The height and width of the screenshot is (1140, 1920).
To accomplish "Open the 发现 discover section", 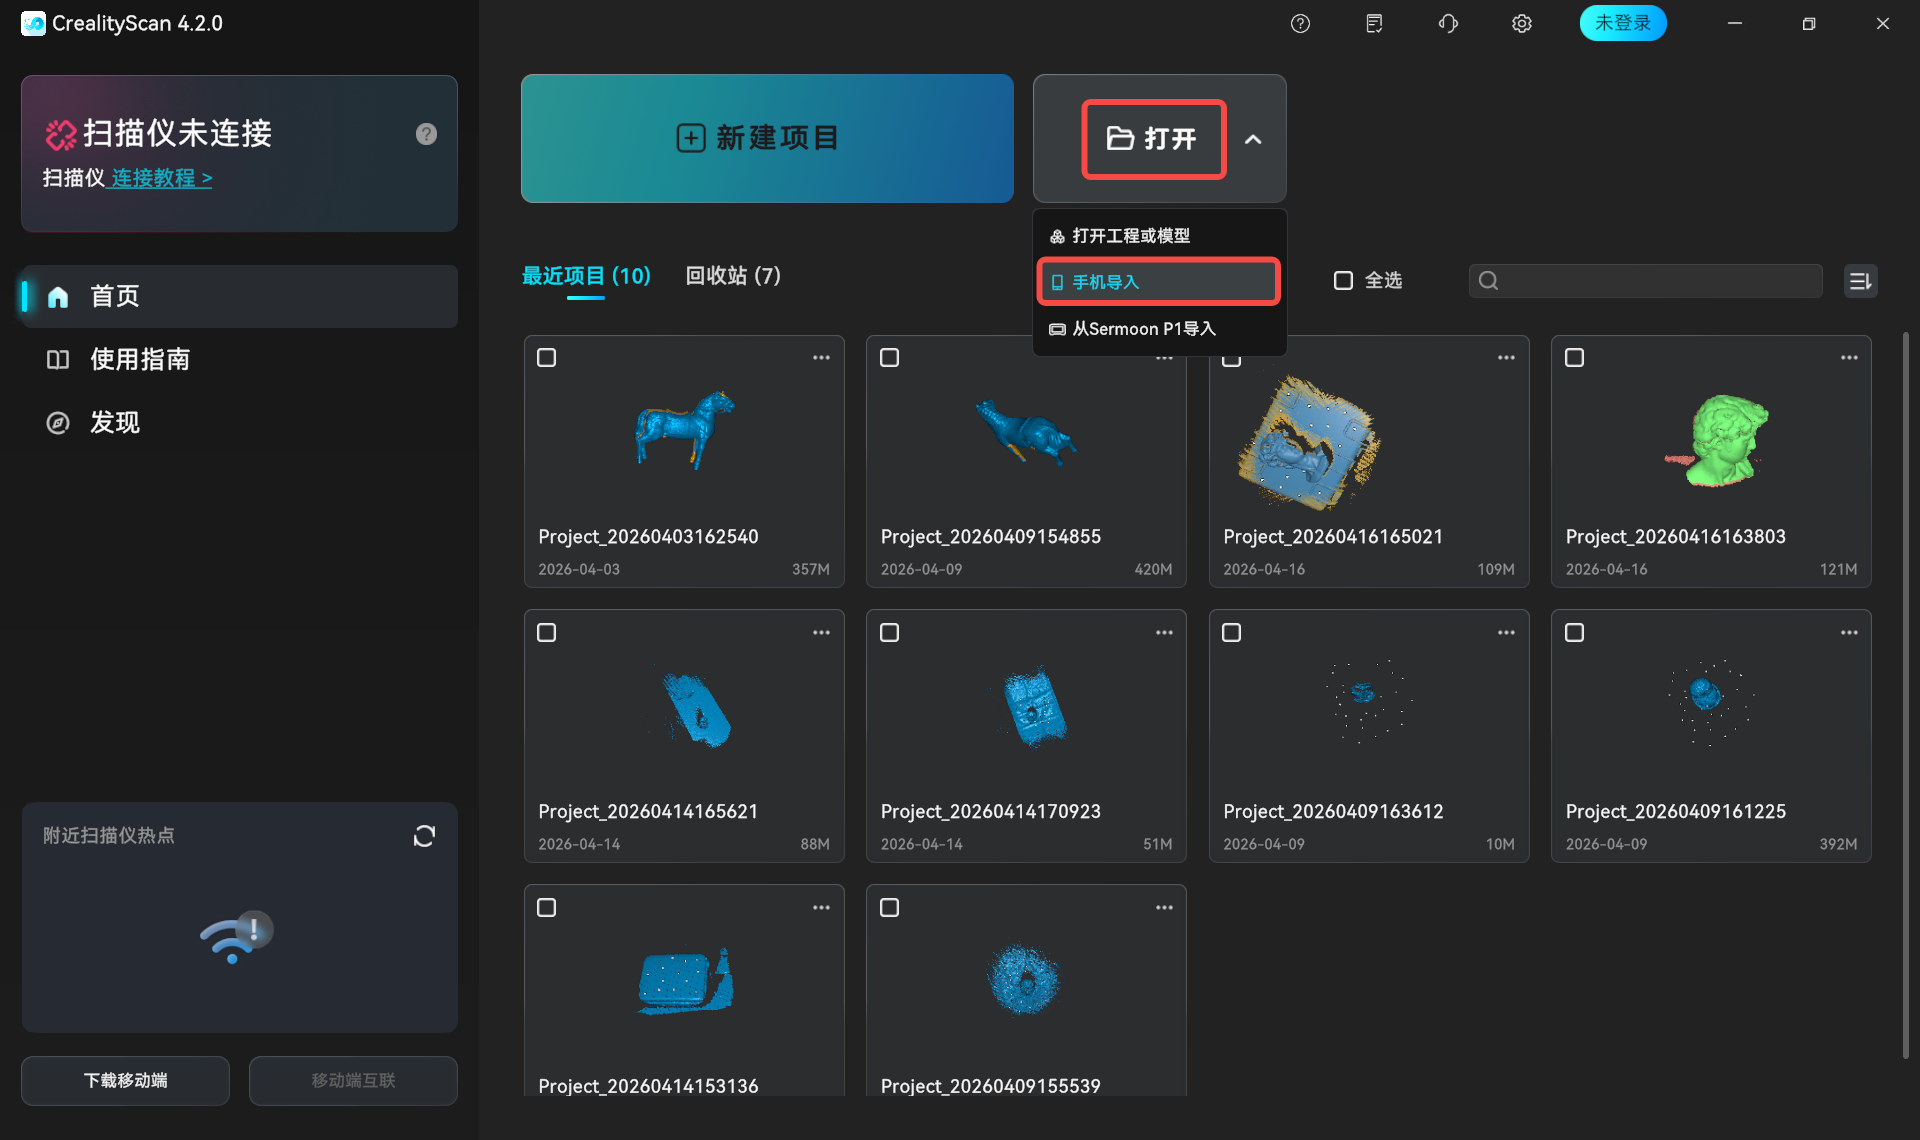I will click(x=115, y=422).
